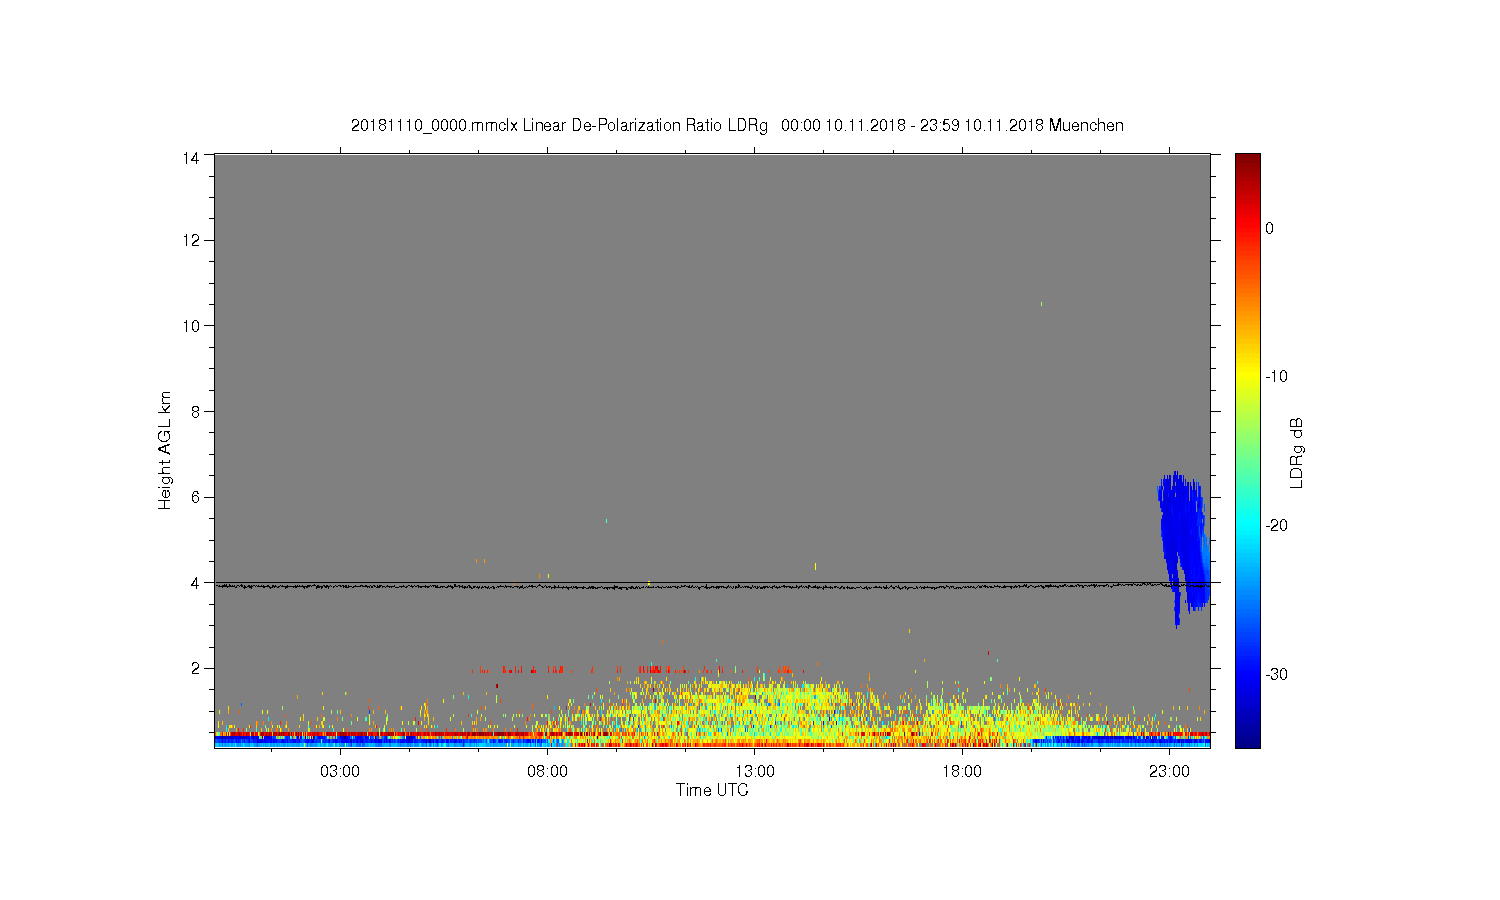Viewport: 1500px width, 900px height.
Task: Click the 23:00 time tick label
Action: [1169, 772]
